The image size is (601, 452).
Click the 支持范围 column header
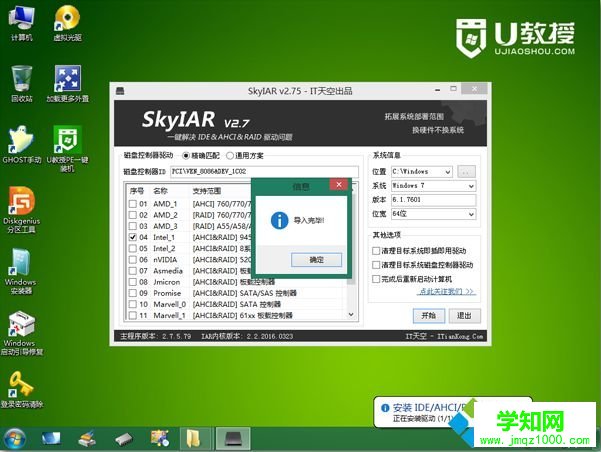207,191
